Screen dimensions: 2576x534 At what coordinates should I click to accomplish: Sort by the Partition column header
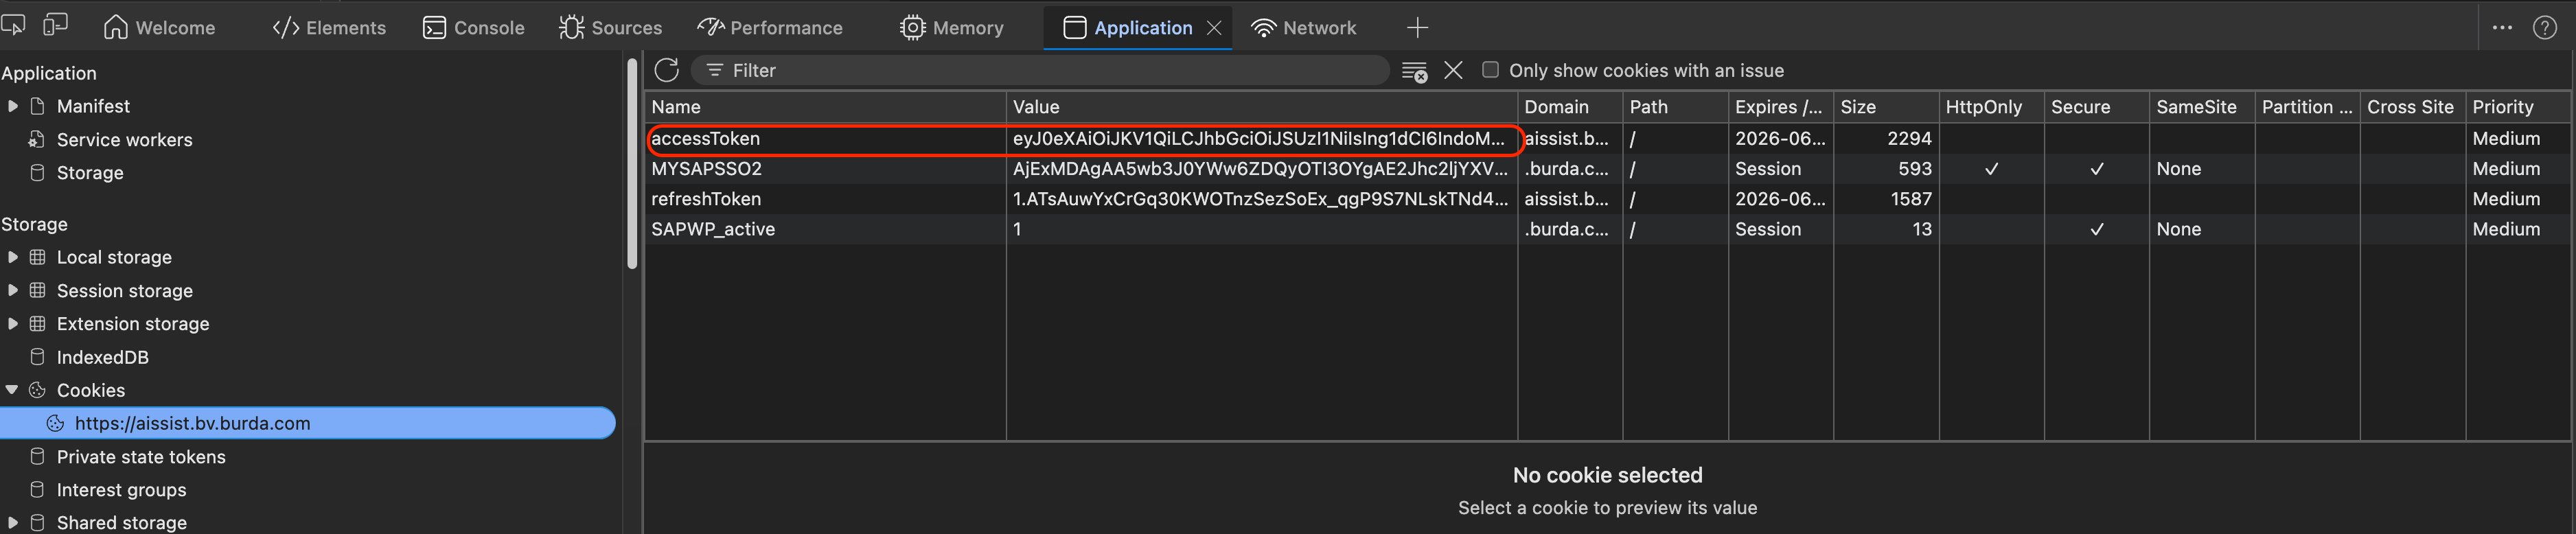[2307, 107]
